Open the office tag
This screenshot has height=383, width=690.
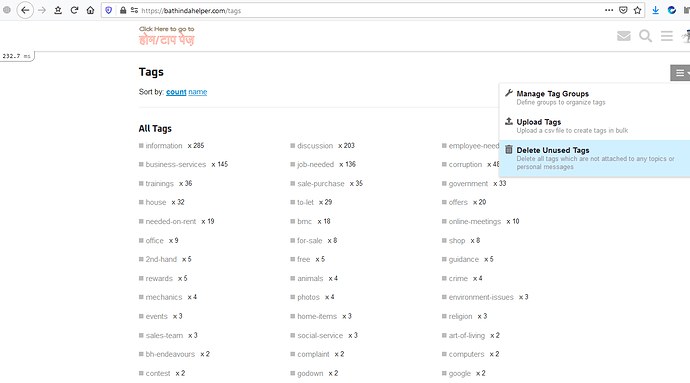click(x=154, y=241)
